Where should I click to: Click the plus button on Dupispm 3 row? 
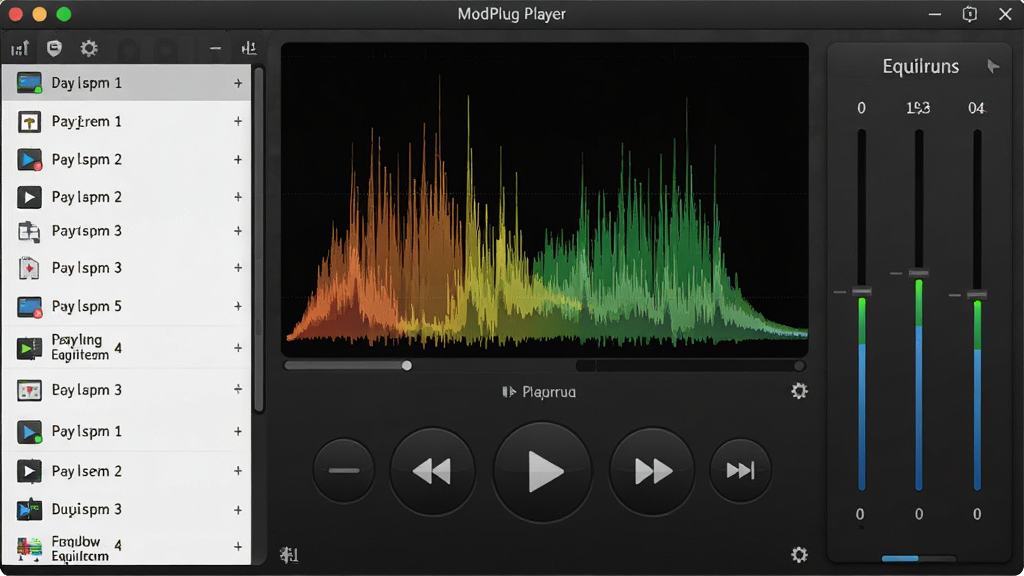tap(238, 509)
